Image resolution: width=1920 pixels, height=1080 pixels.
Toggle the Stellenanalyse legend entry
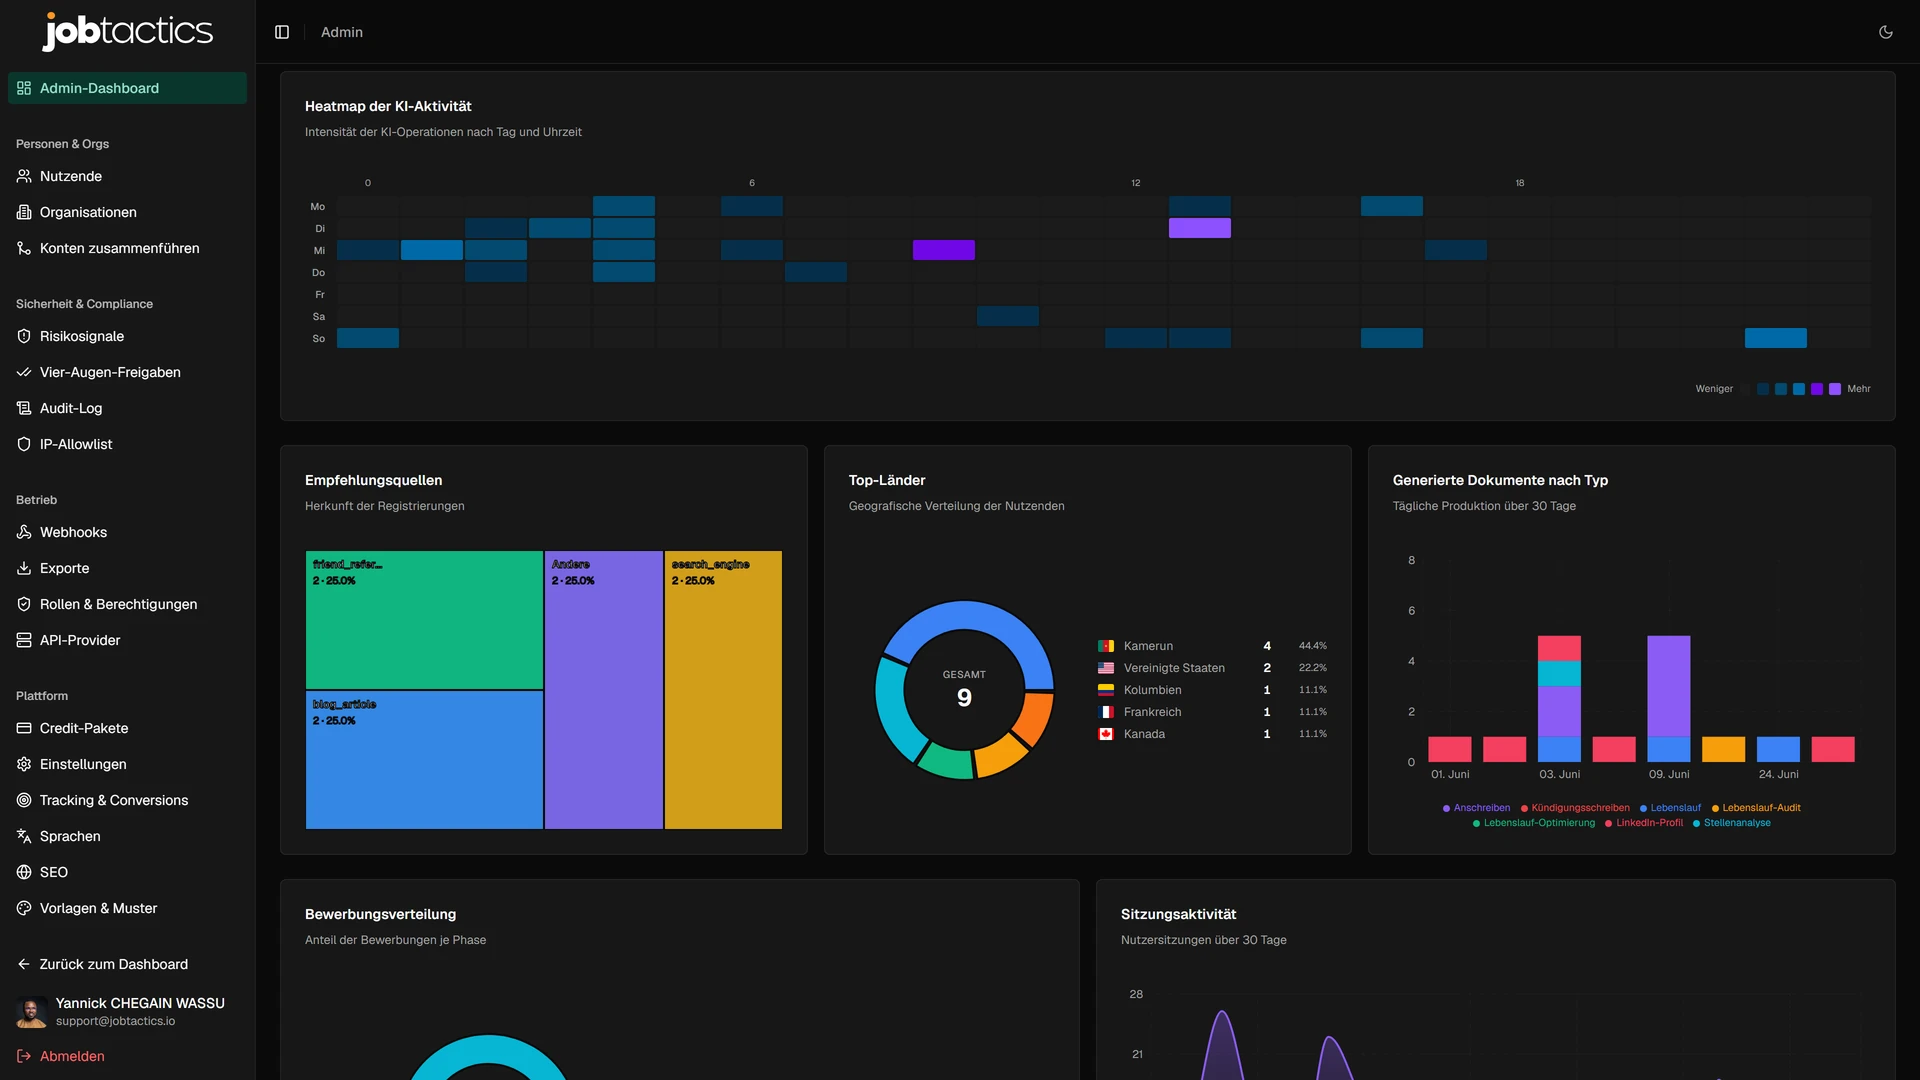pos(1732,823)
